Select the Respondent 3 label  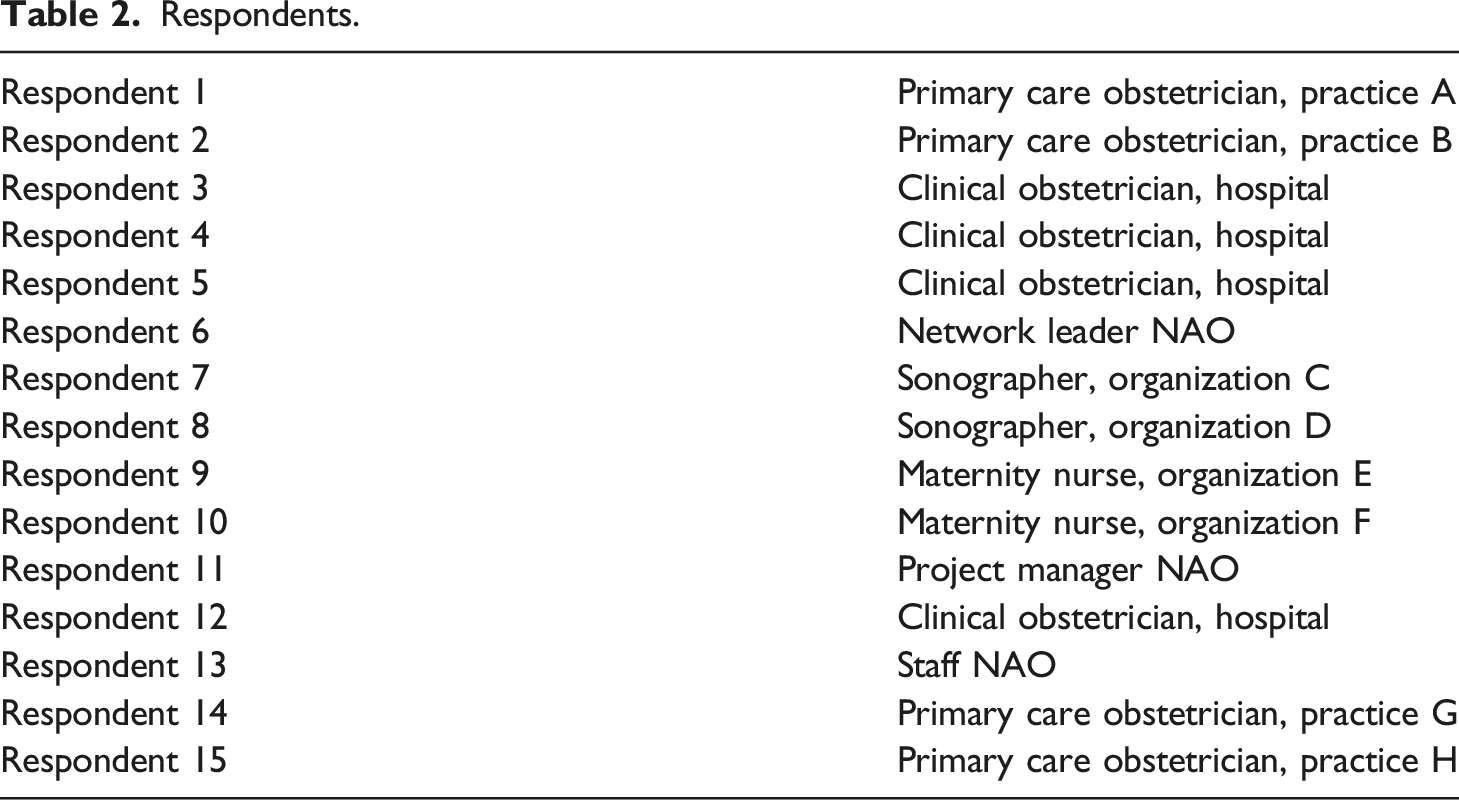(105, 189)
